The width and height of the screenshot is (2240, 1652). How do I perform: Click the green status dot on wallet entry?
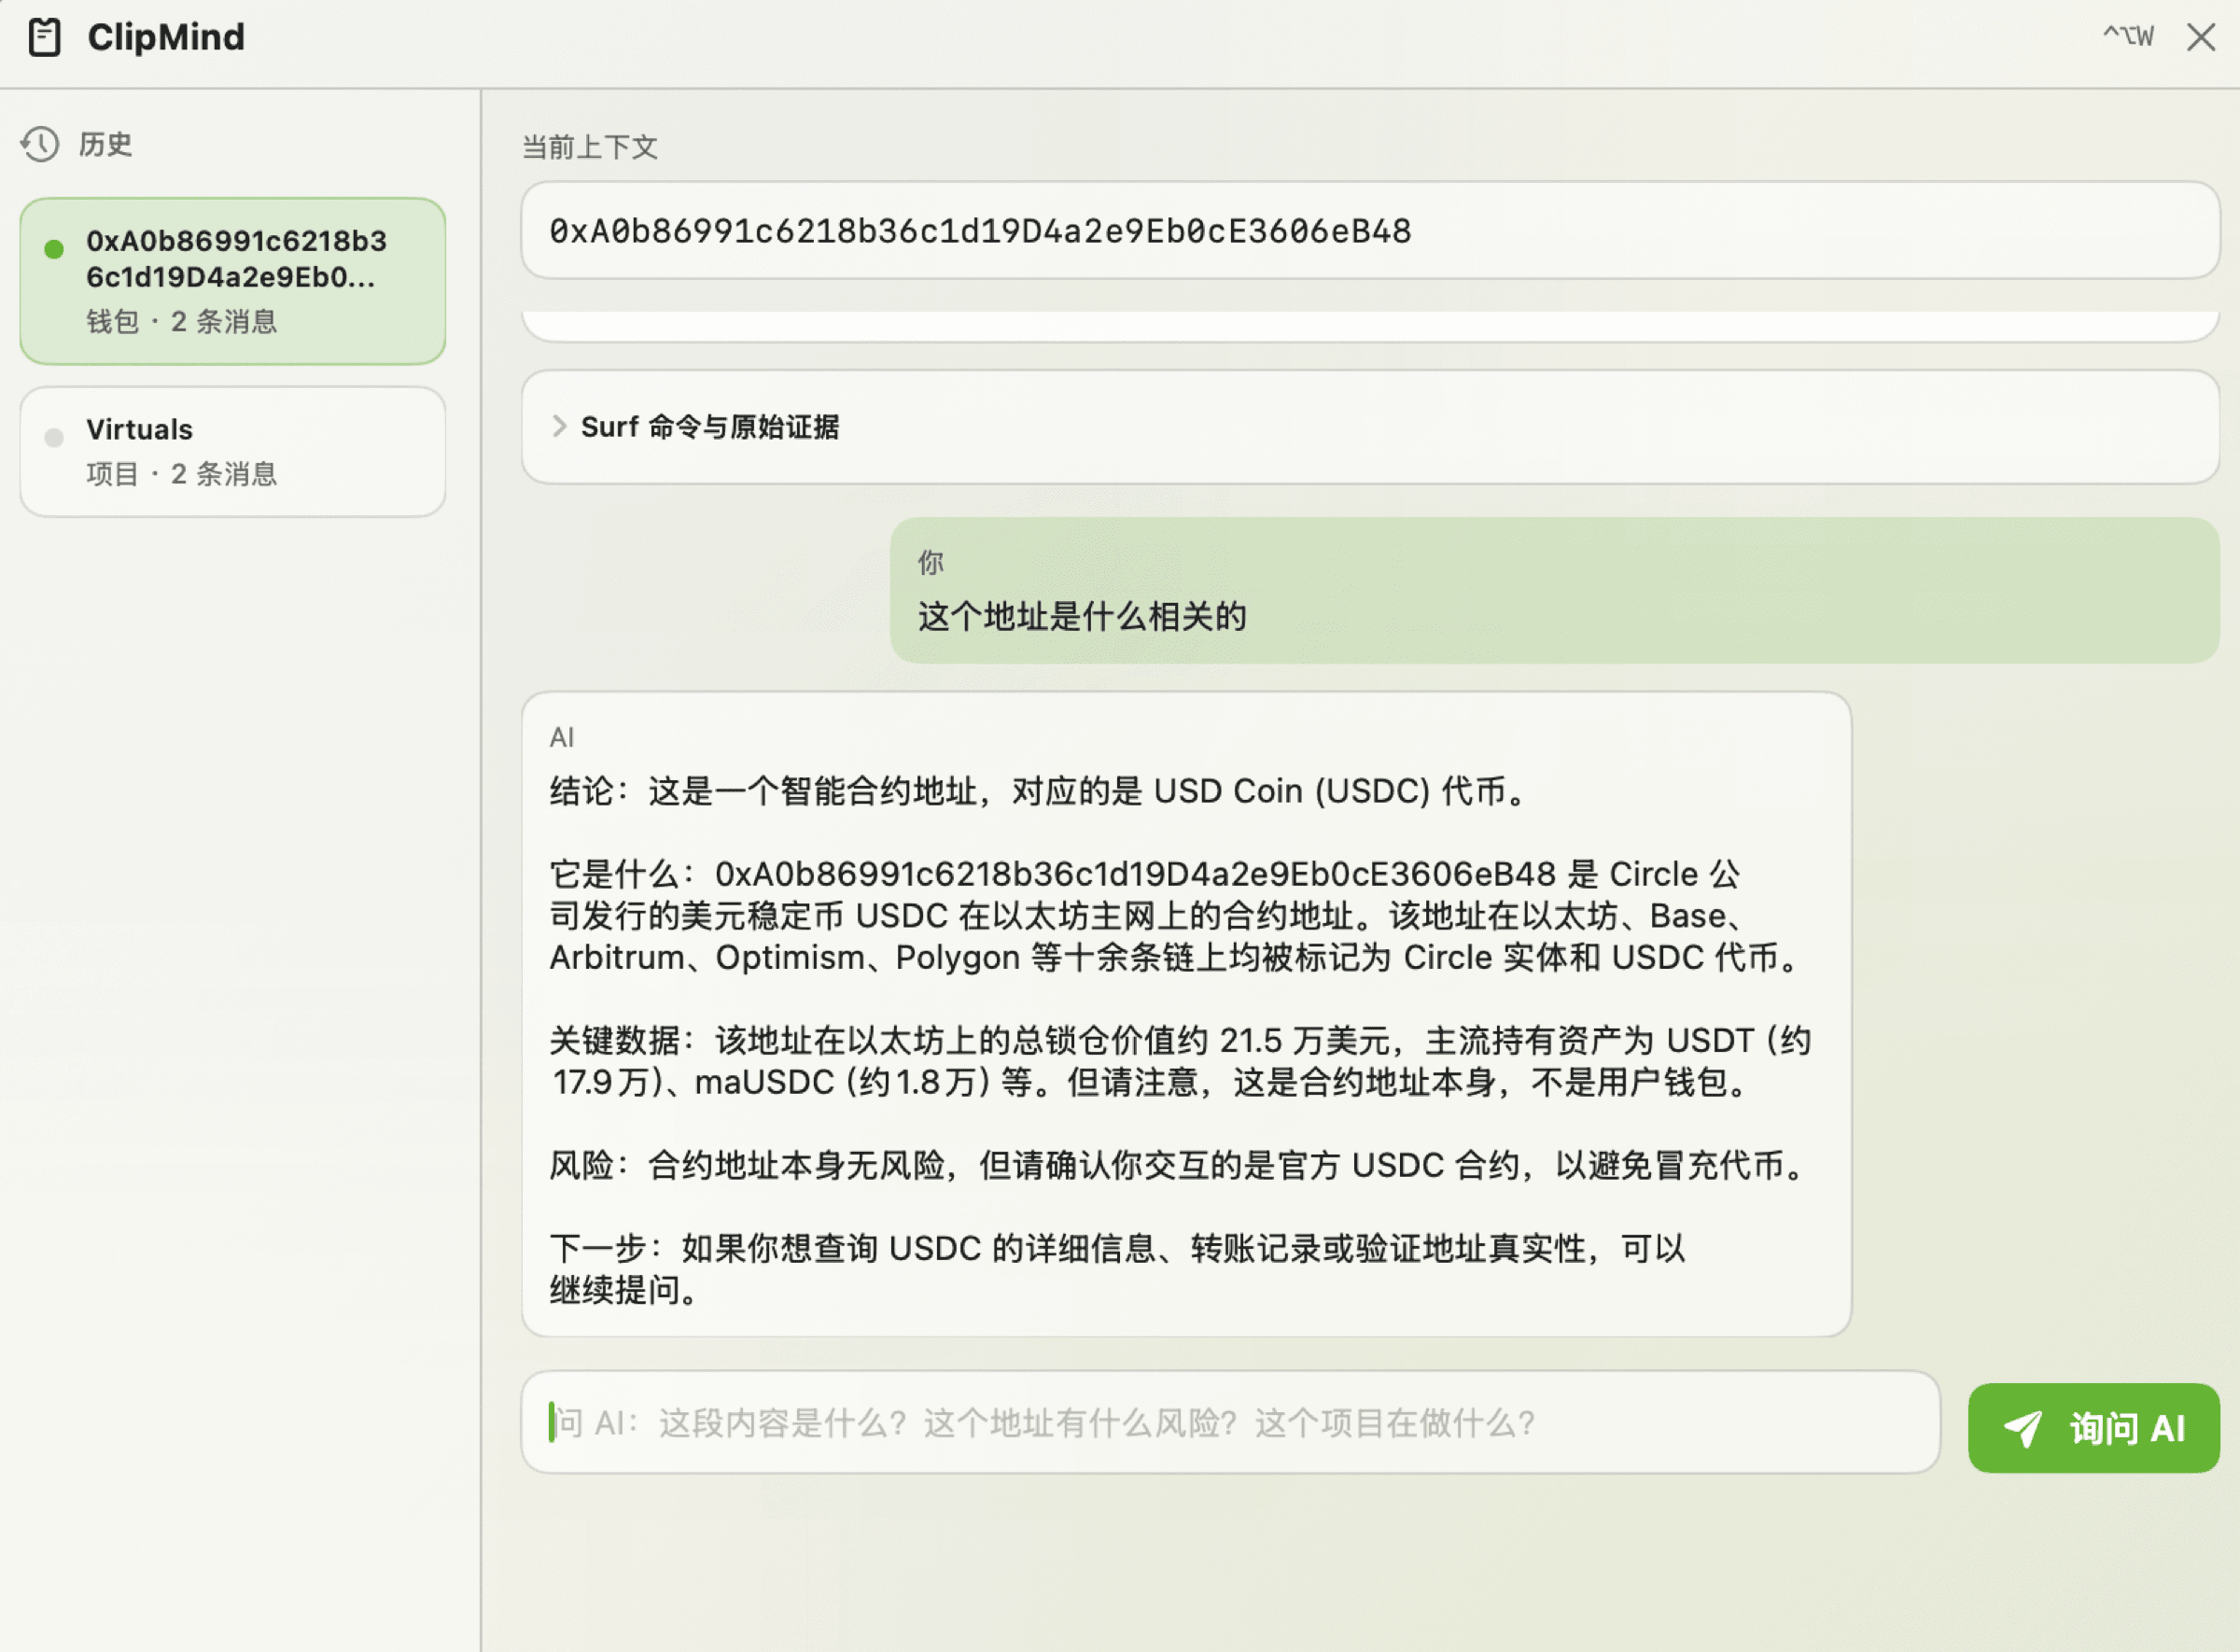click(x=54, y=249)
